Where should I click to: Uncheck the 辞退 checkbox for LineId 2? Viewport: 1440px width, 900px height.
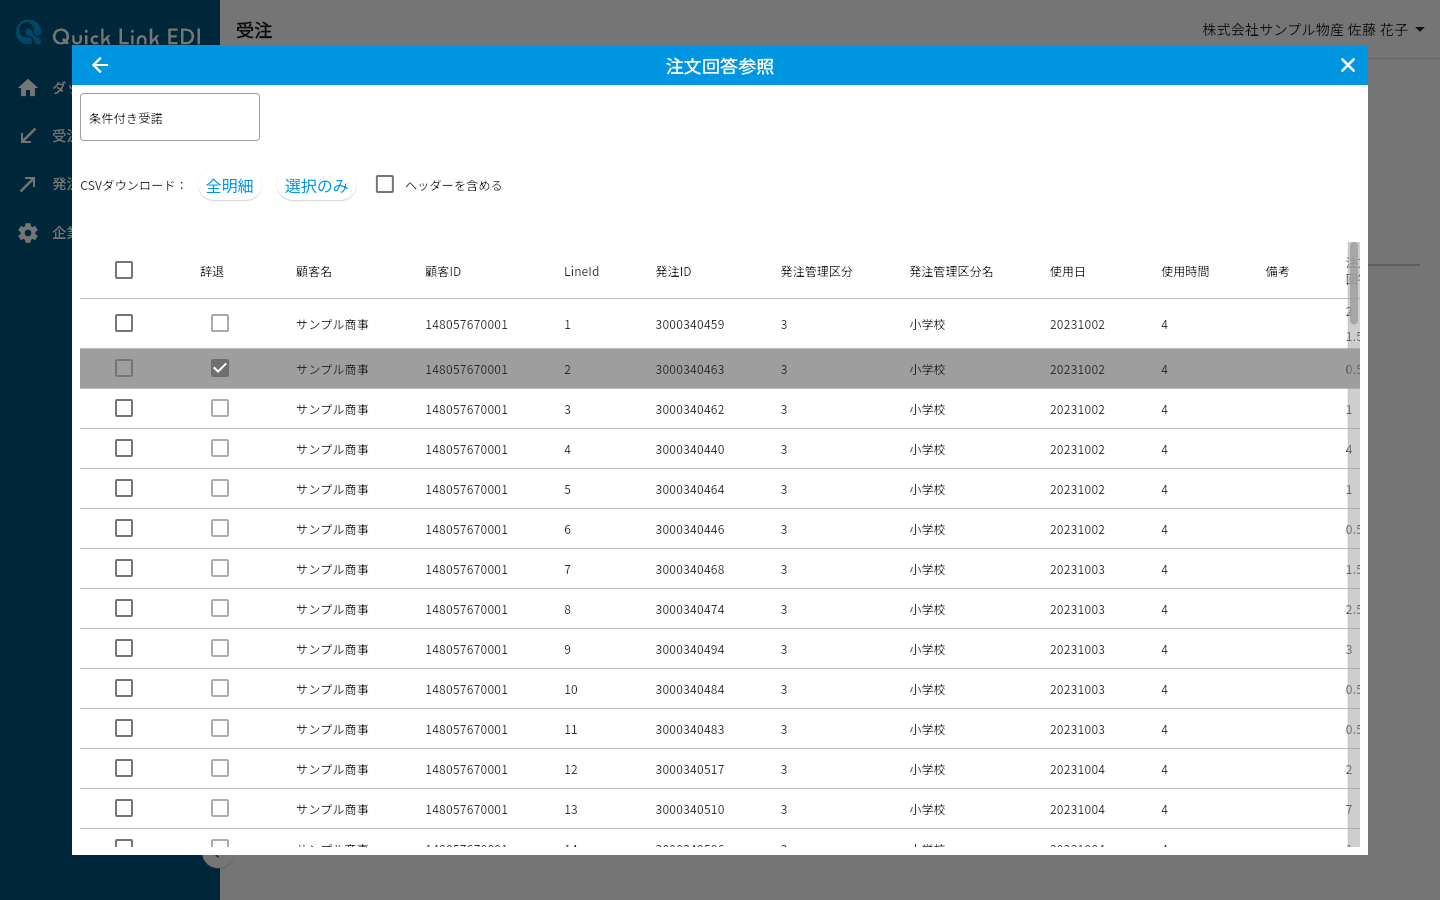(x=220, y=368)
